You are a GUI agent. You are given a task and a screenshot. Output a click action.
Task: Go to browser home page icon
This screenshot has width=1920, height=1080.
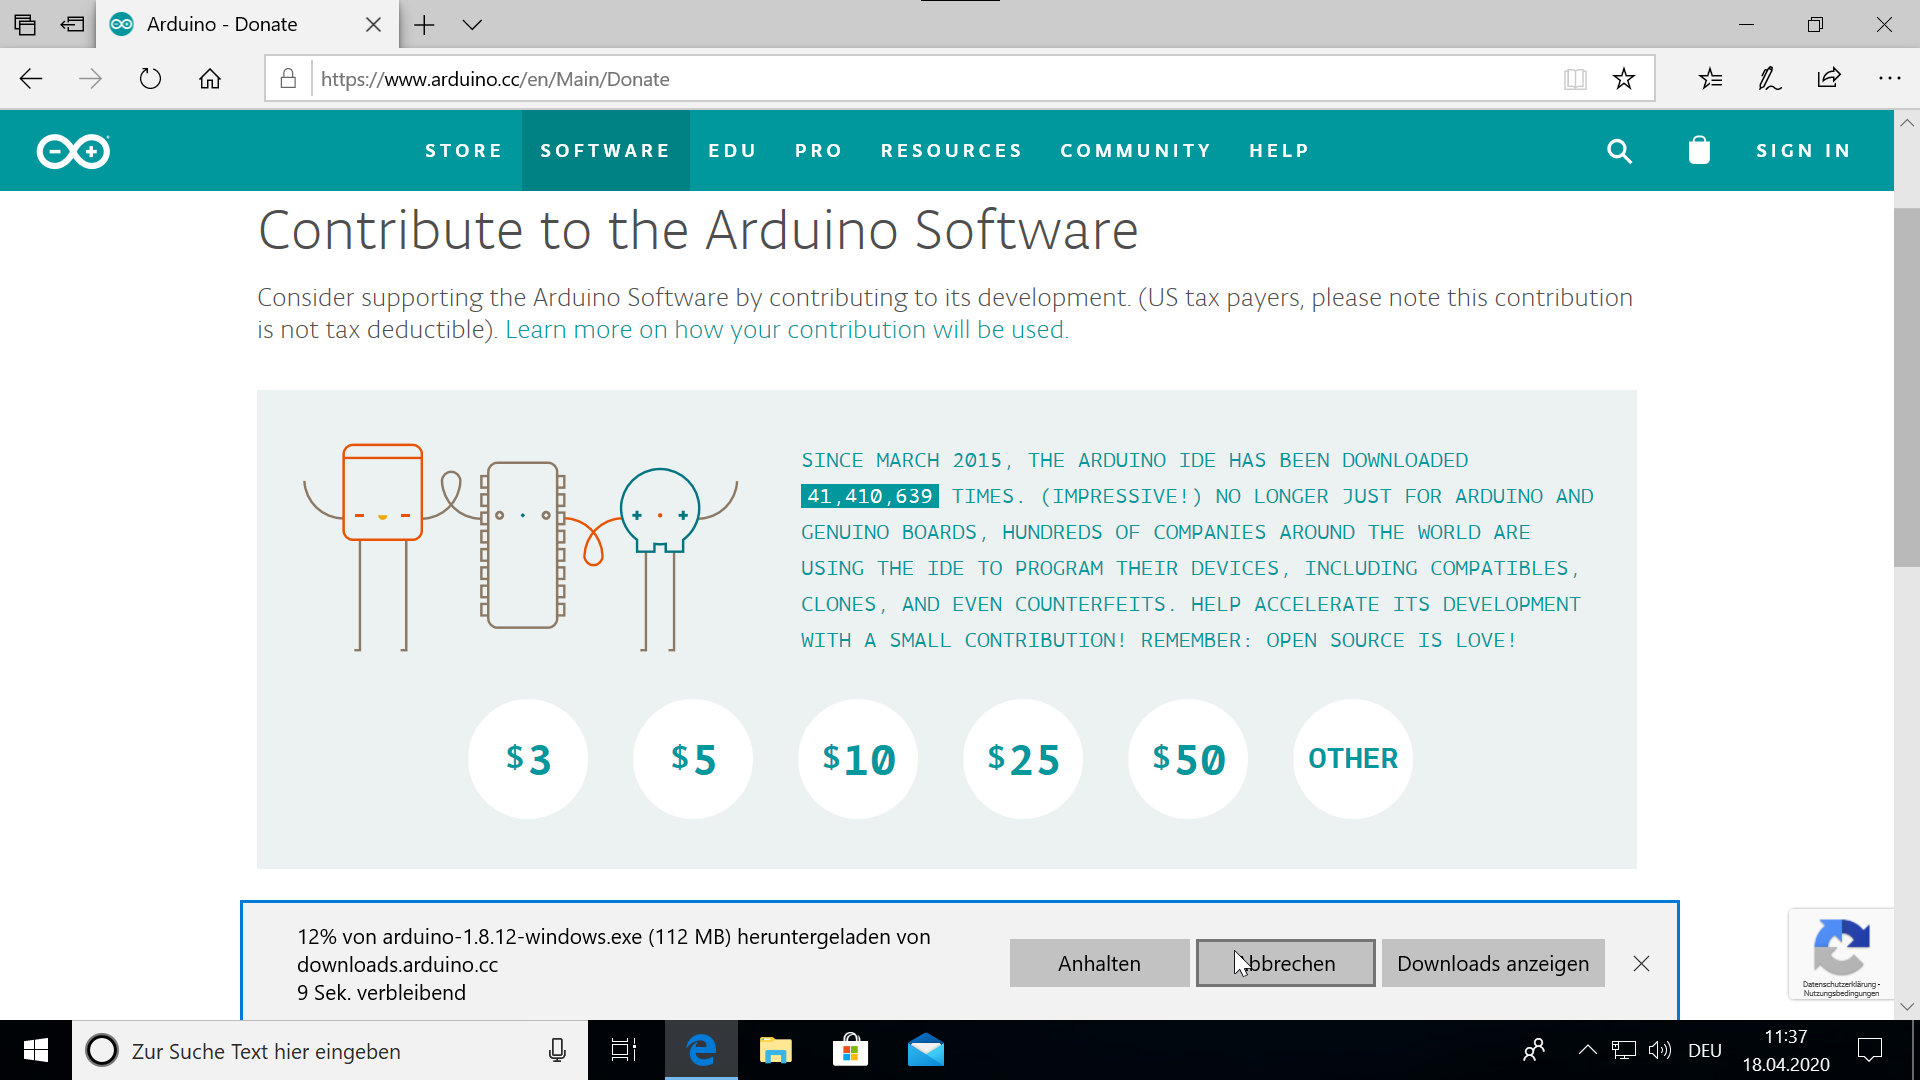click(210, 79)
